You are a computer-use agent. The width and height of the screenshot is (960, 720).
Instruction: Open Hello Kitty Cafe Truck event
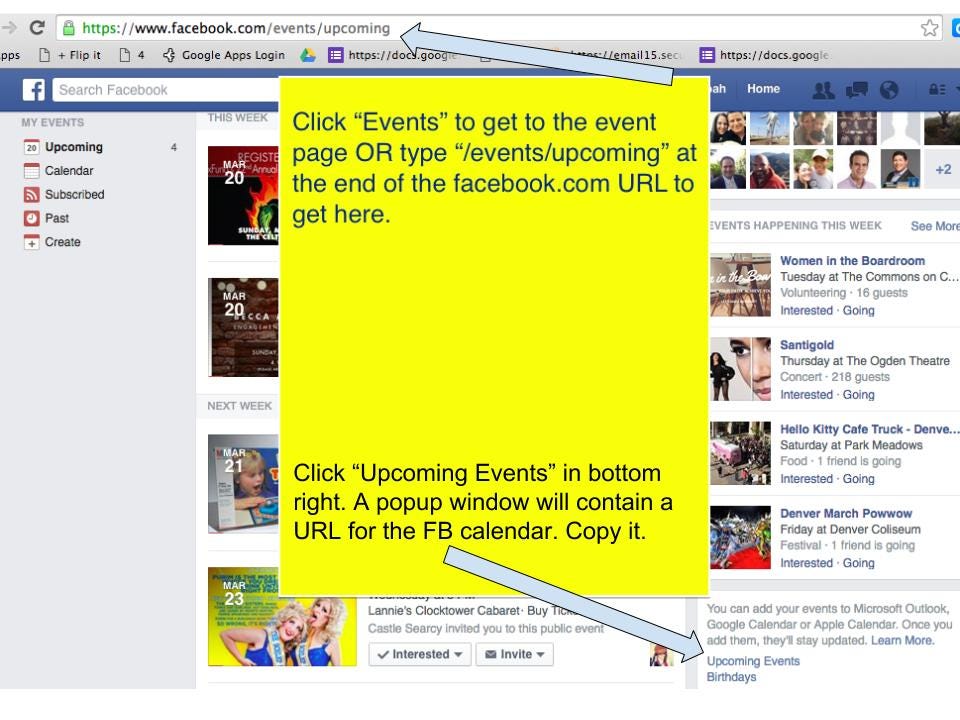click(x=869, y=429)
